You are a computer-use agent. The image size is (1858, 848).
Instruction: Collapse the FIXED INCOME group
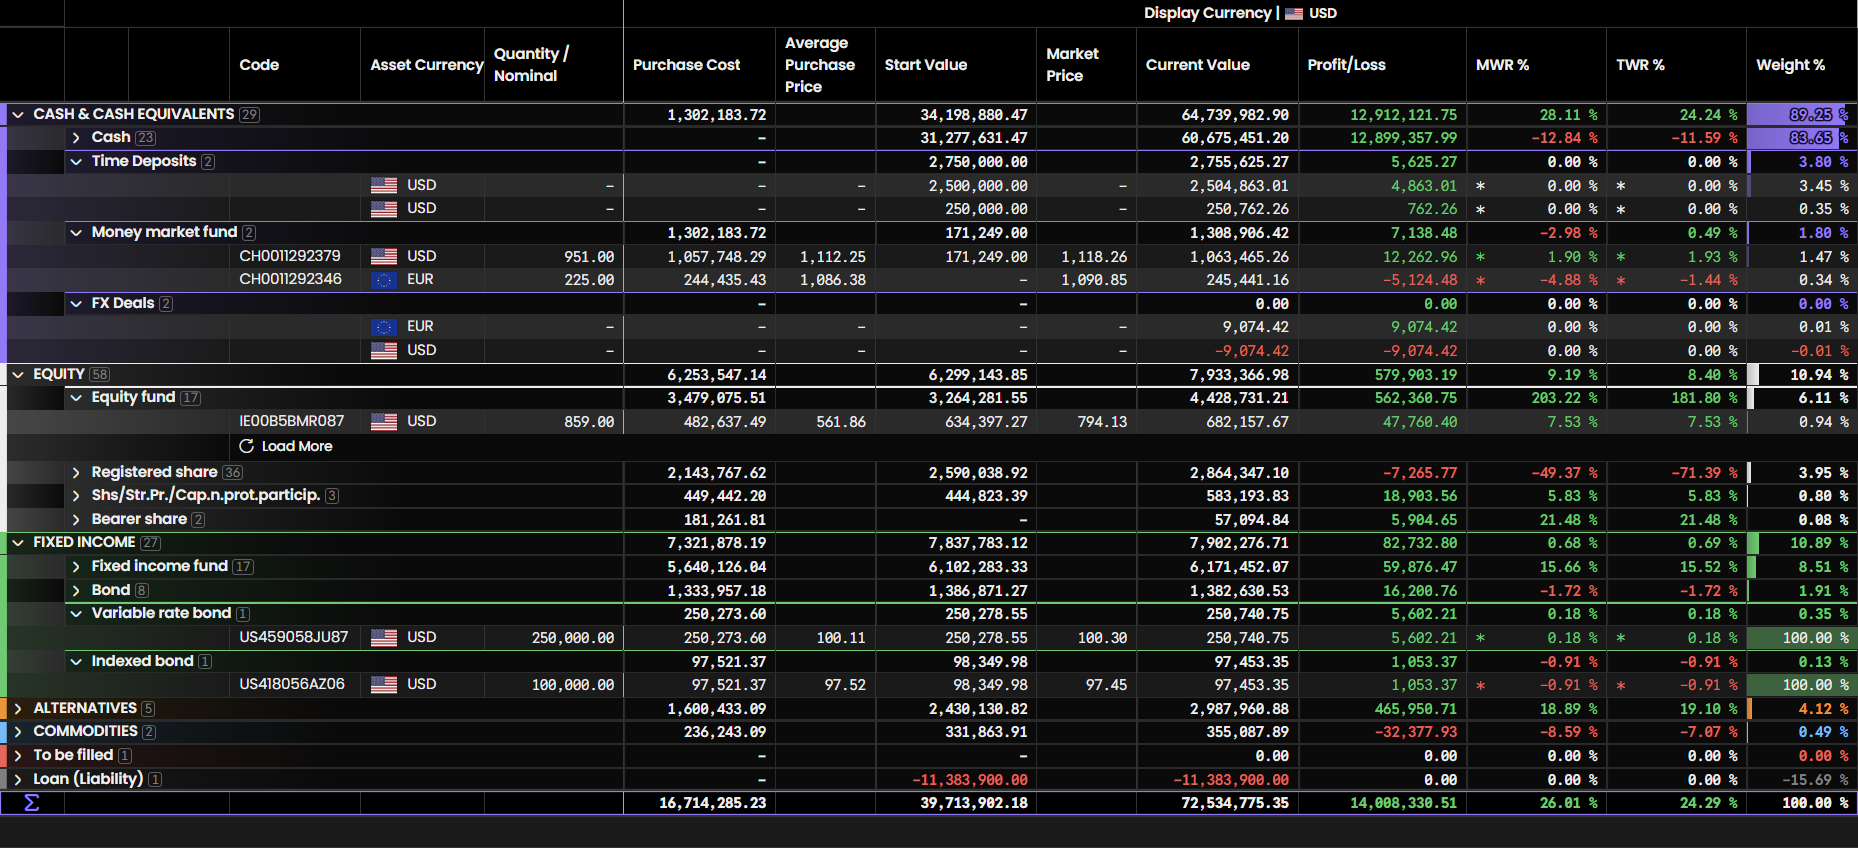[18, 543]
